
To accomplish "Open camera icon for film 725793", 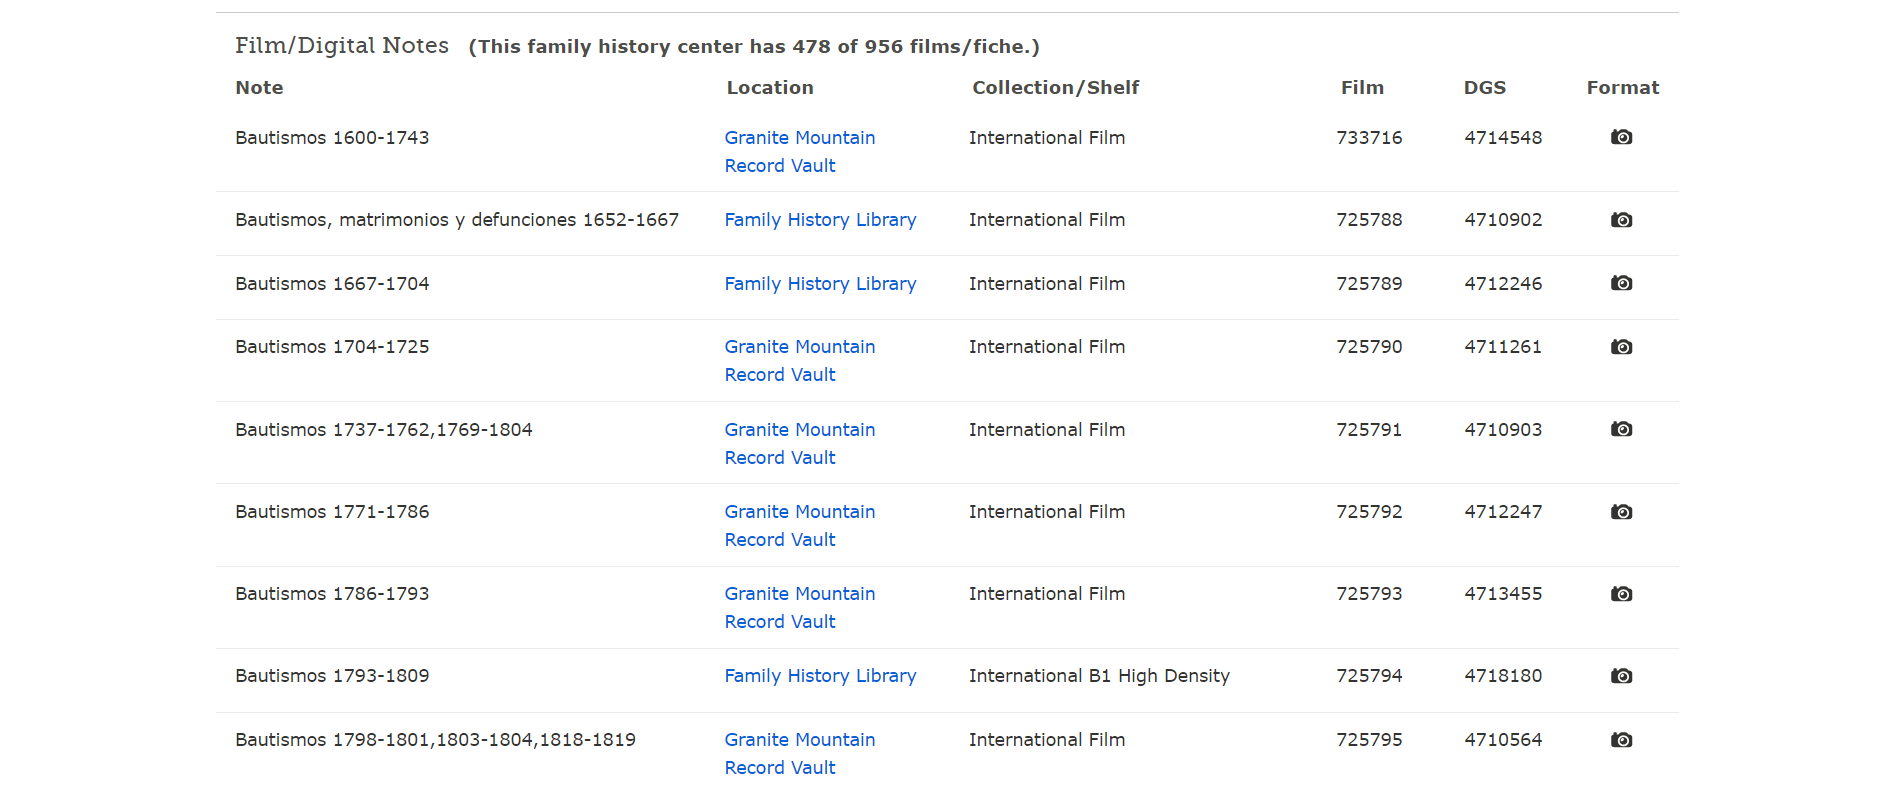I will tap(1621, 594).
